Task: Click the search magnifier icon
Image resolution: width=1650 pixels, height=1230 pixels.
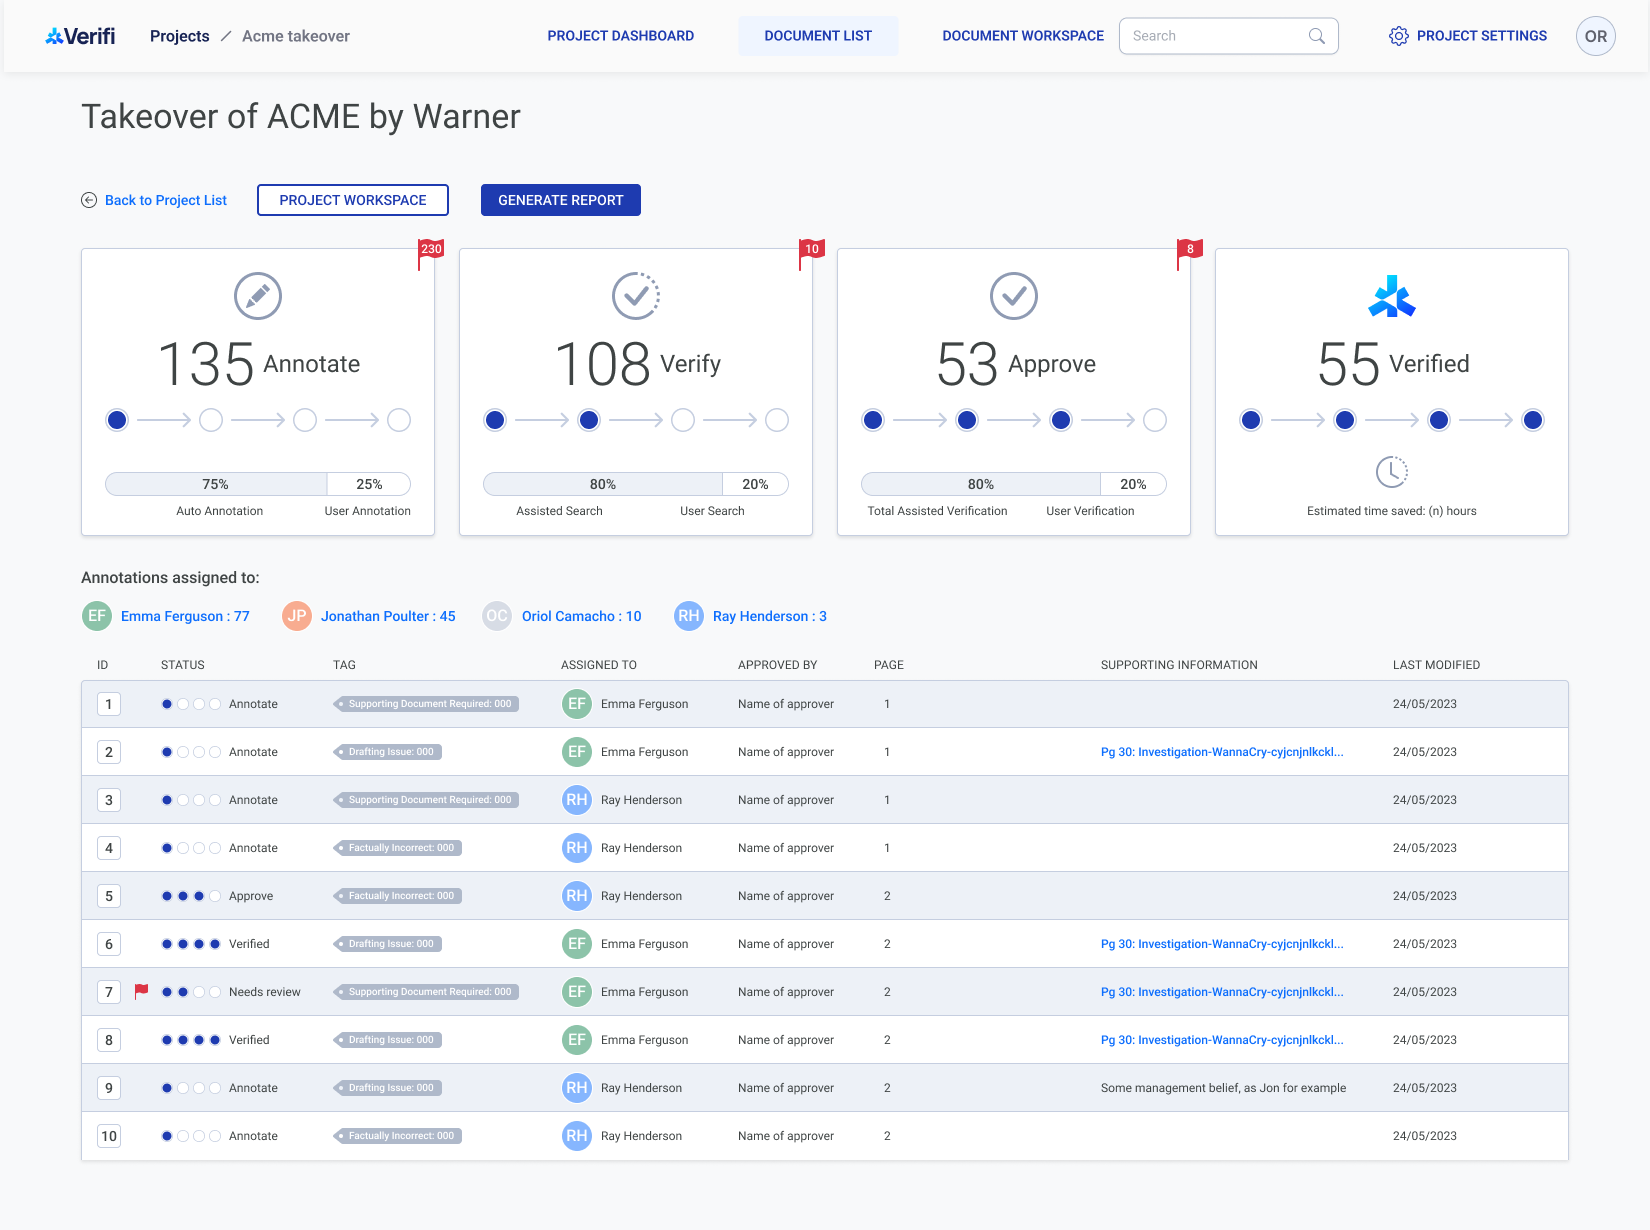Action: 1317,36
